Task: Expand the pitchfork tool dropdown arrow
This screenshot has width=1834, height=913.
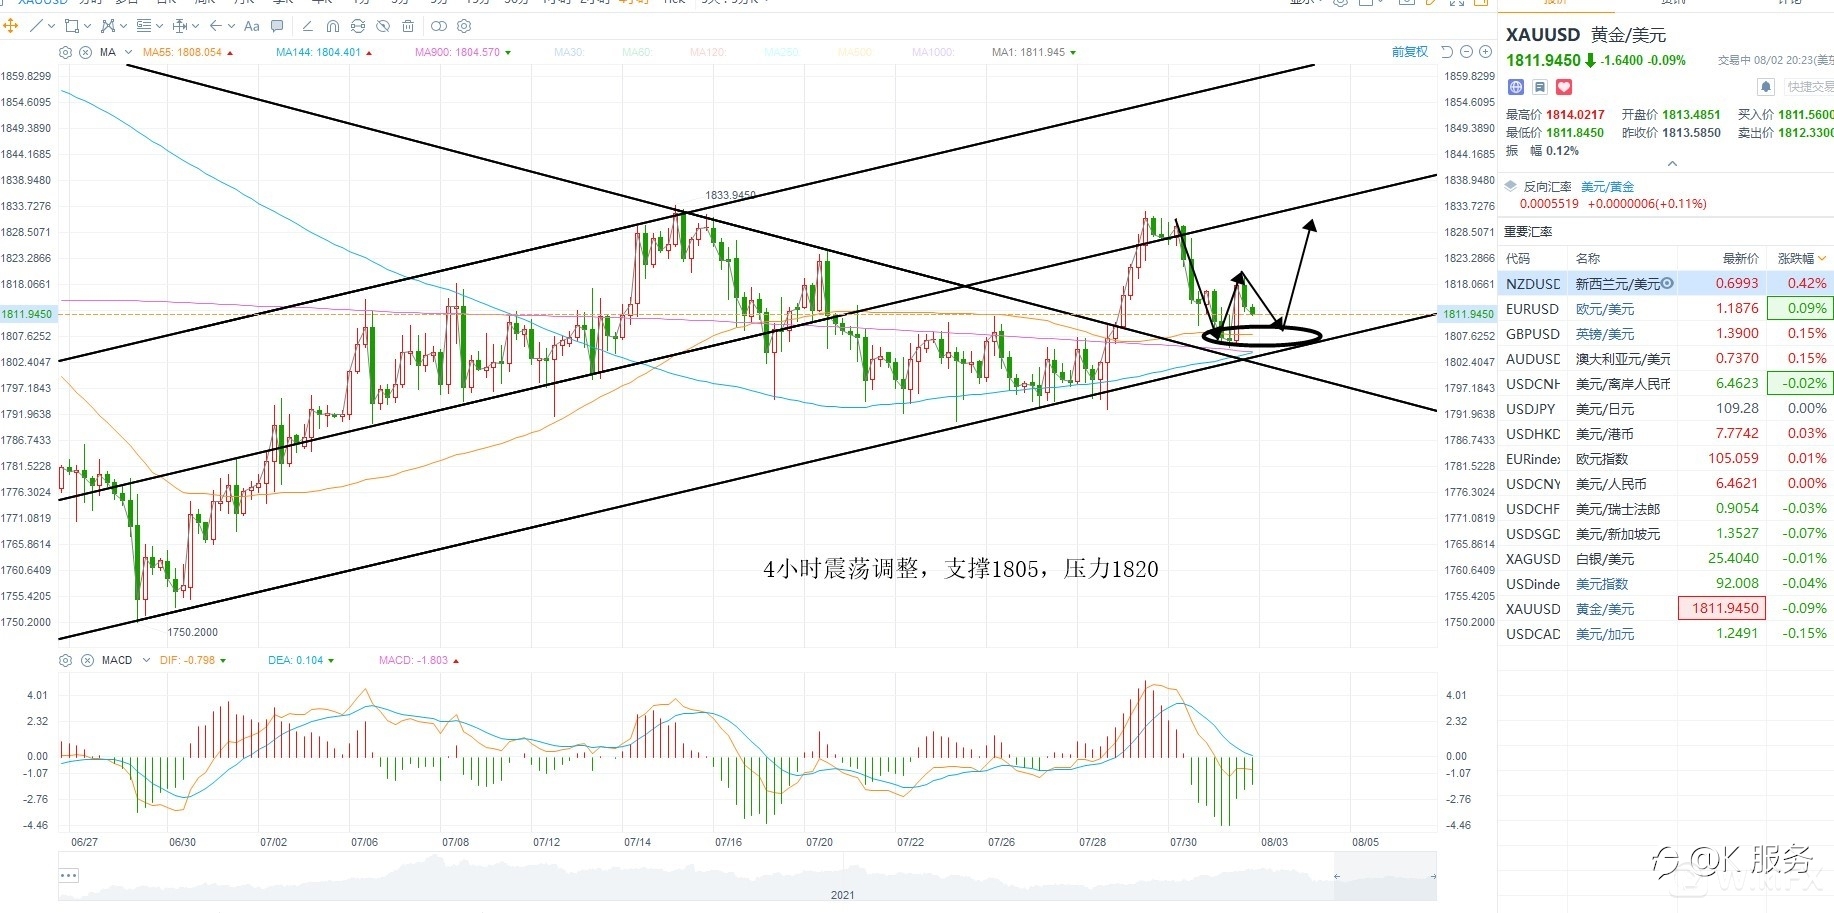Action: click(x=124, y=27)
